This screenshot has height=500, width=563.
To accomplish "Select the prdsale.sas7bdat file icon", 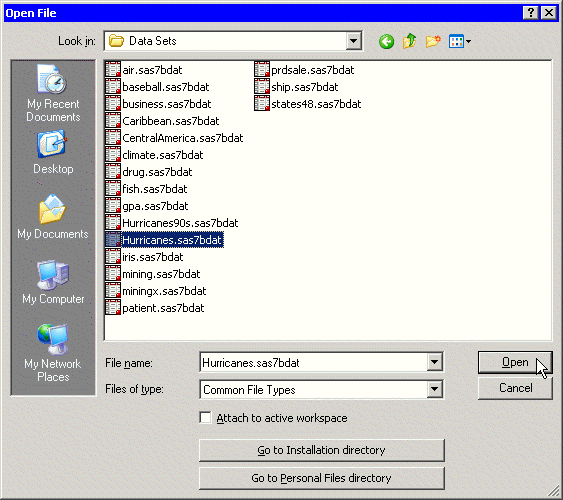I will tap(262, 69).
